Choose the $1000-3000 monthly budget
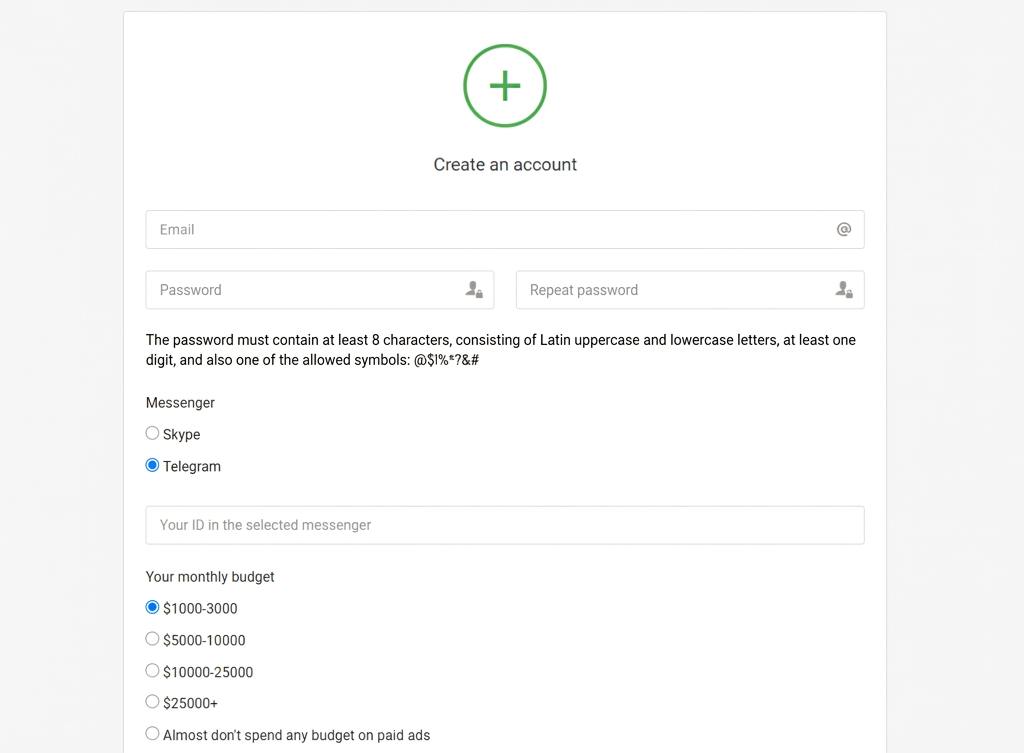 coord(152,607)
